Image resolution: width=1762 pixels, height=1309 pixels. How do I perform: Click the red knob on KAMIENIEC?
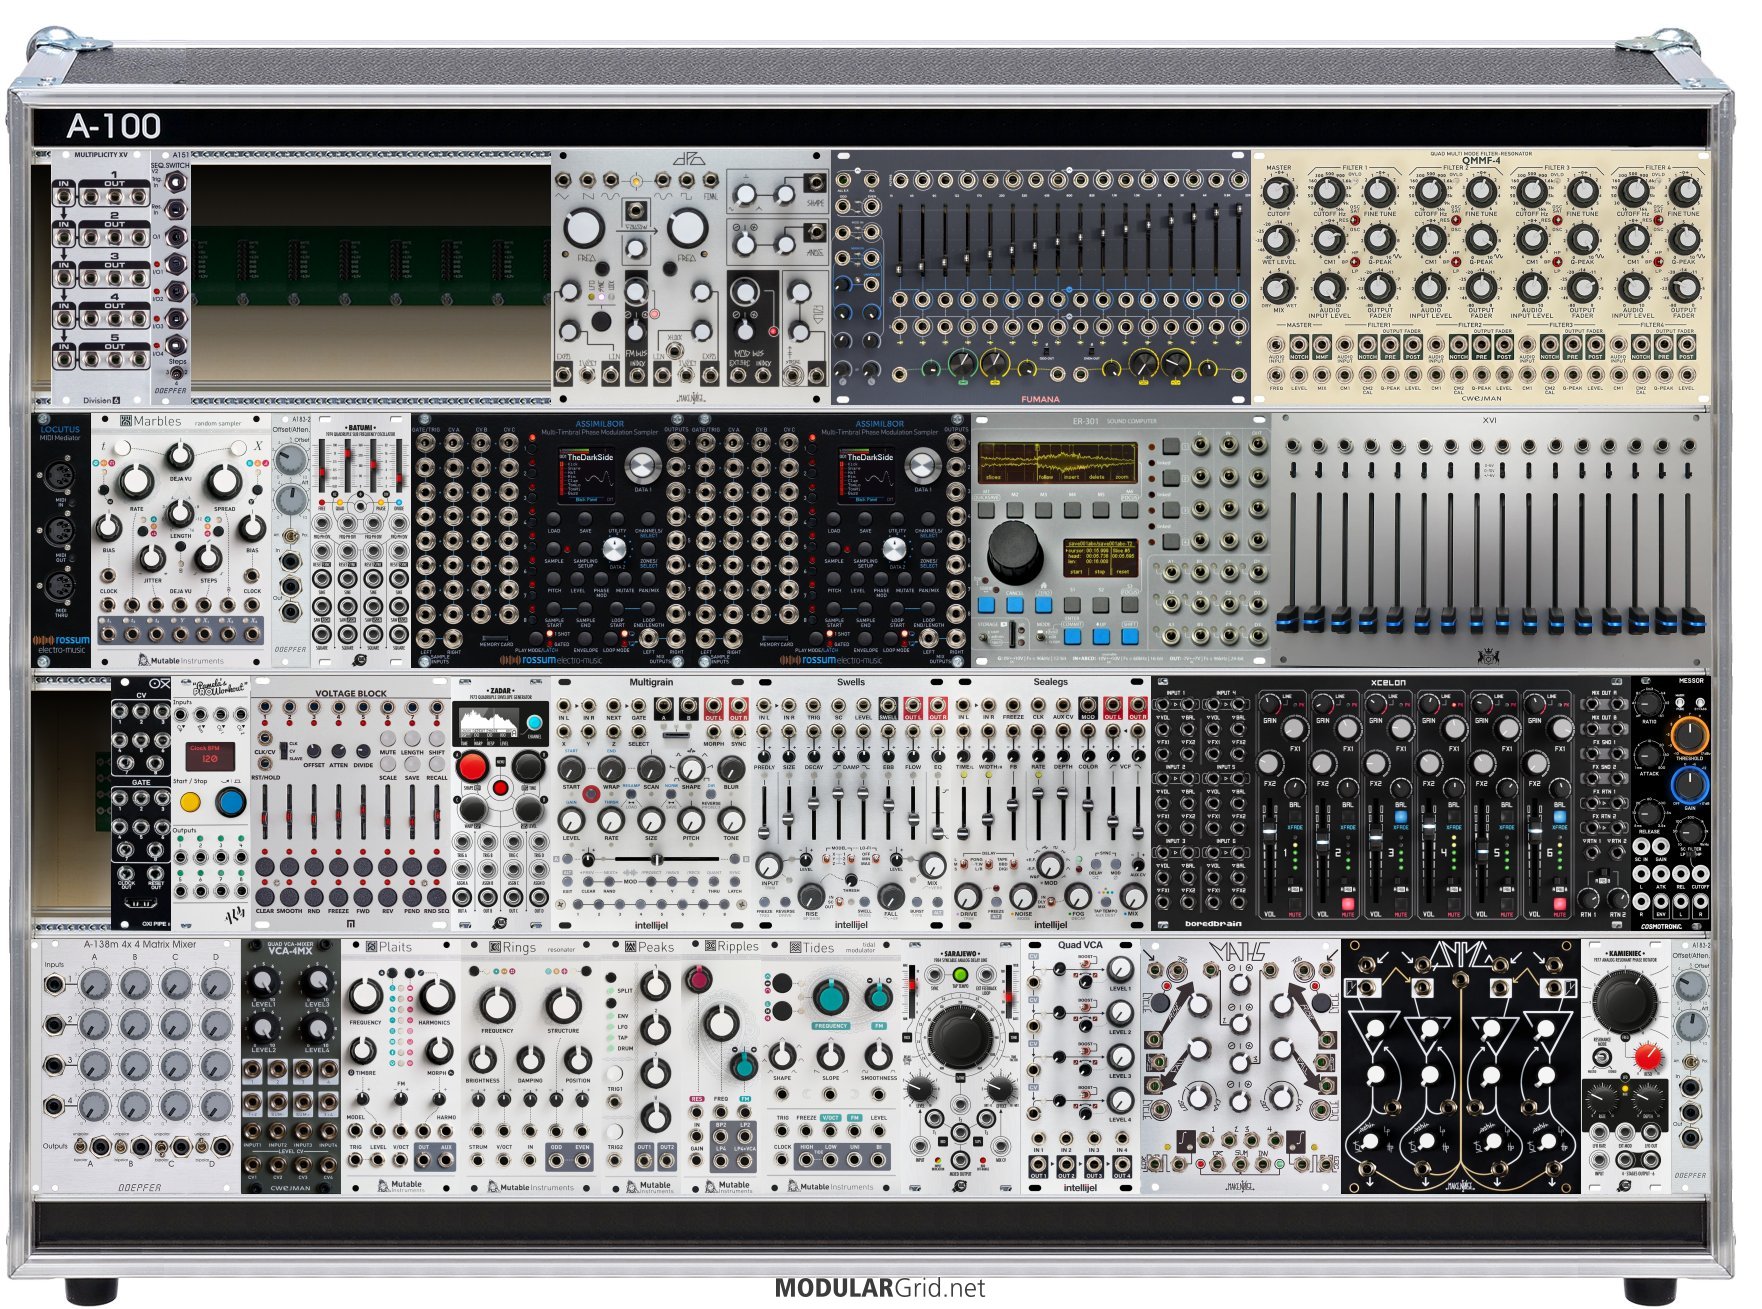coord(1647,1056)
